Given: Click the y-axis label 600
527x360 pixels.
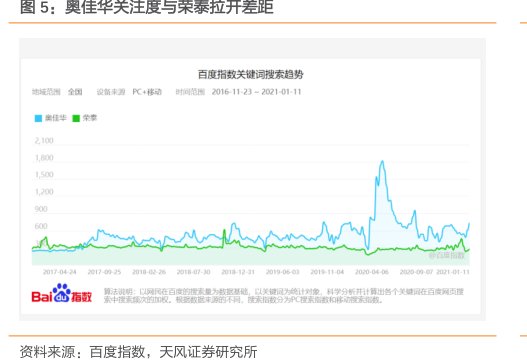Looking at the screenshot, I should [x=41, y=226].
